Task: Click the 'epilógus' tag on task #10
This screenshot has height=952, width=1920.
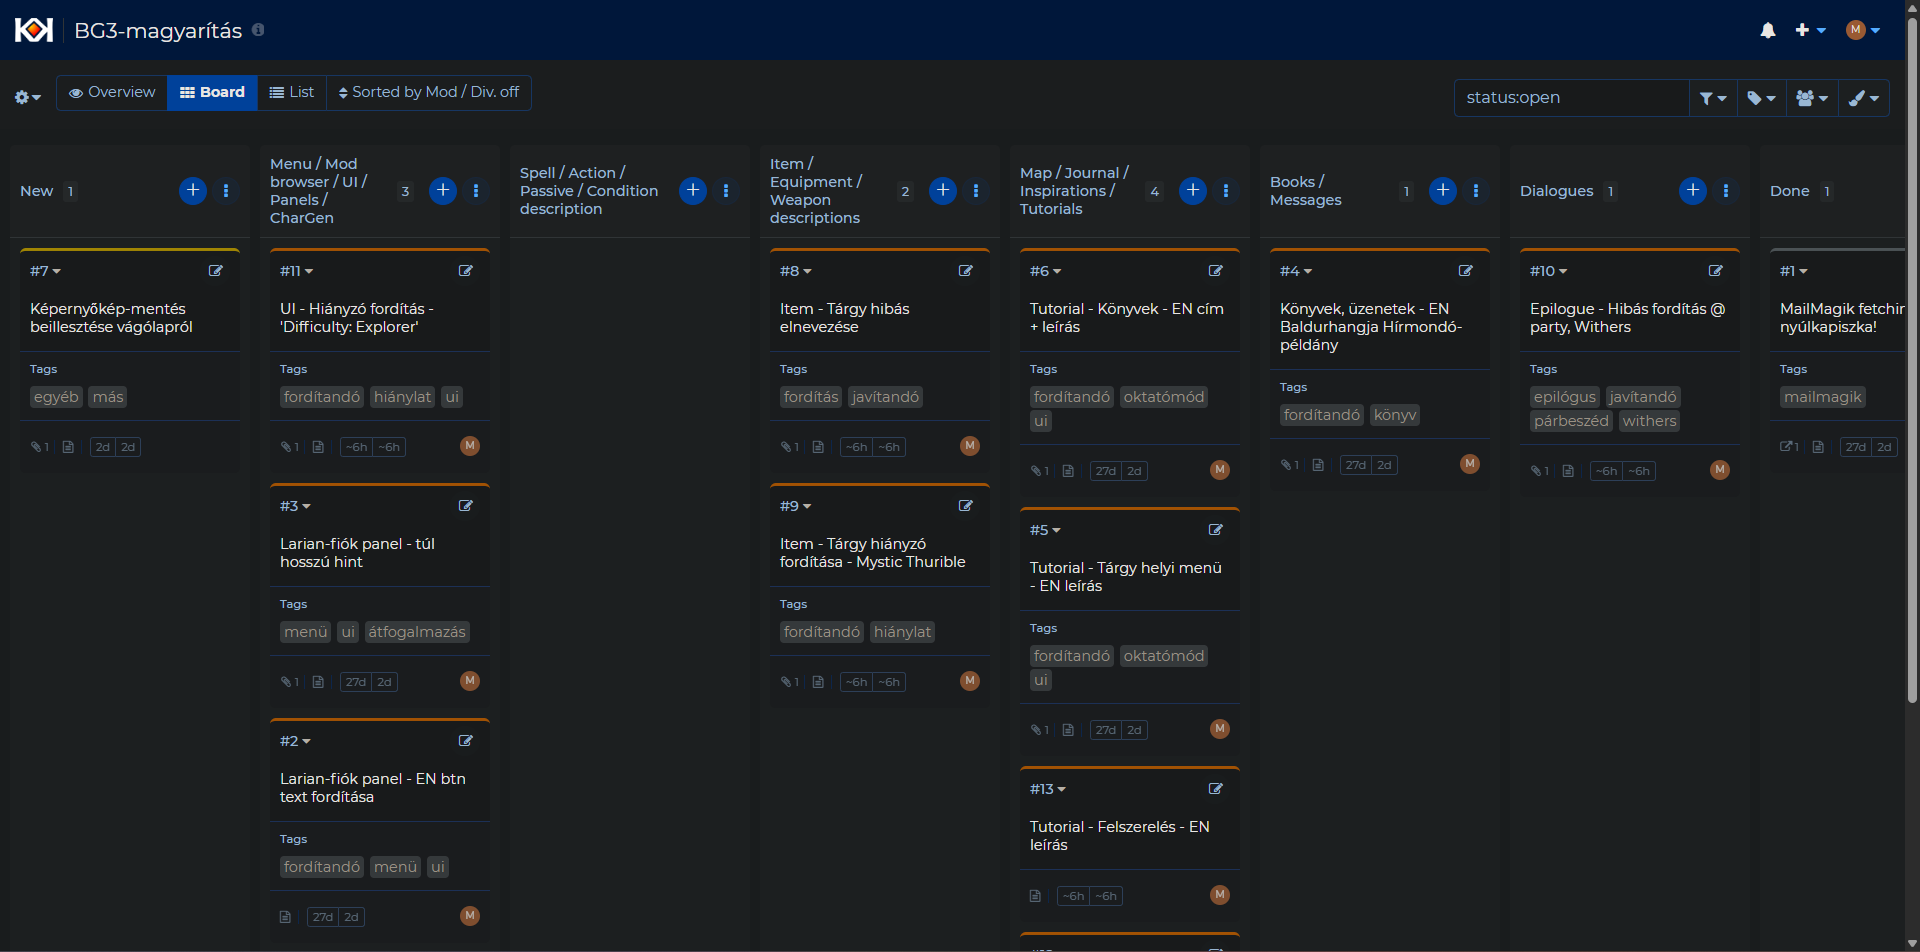Action: coord(1565,397)
